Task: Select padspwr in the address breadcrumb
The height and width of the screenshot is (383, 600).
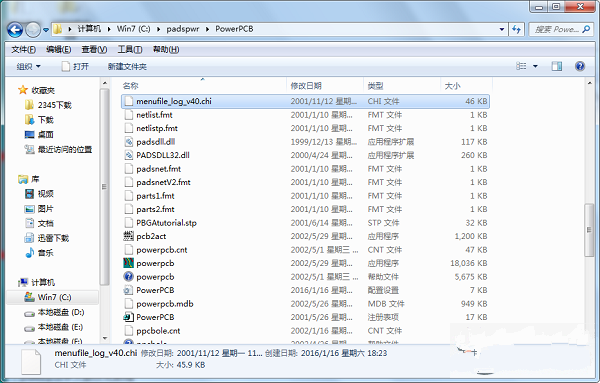Action: (x=183, y=29)
